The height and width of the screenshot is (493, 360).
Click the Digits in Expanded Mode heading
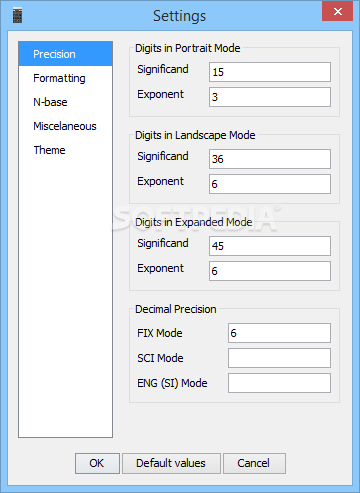[194, 222]
